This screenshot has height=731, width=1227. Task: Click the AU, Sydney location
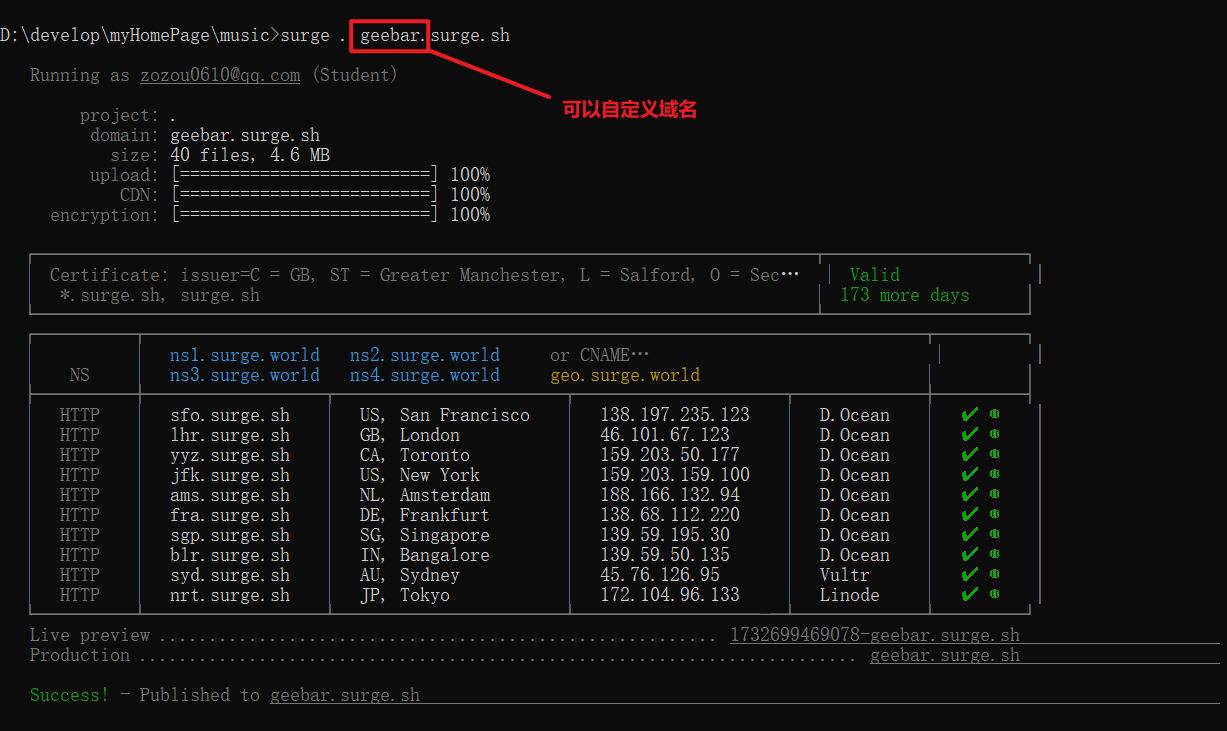[410, 575]
